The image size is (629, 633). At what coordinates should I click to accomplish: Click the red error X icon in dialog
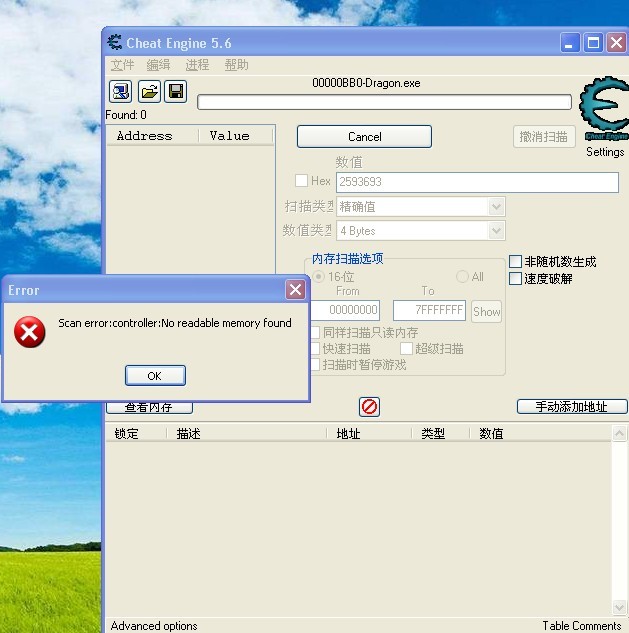click(29, 332)
